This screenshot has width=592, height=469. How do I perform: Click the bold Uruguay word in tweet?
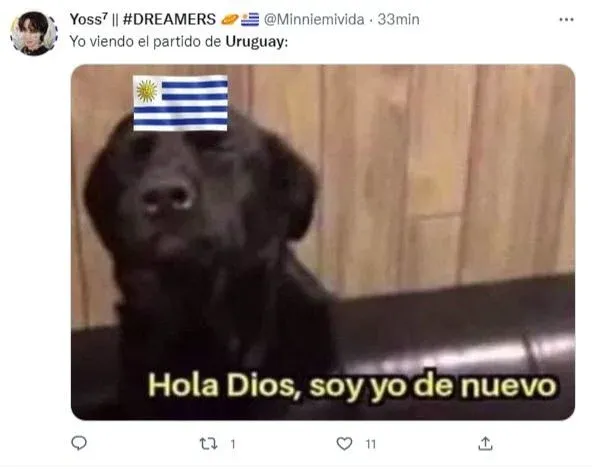point(257,42)
